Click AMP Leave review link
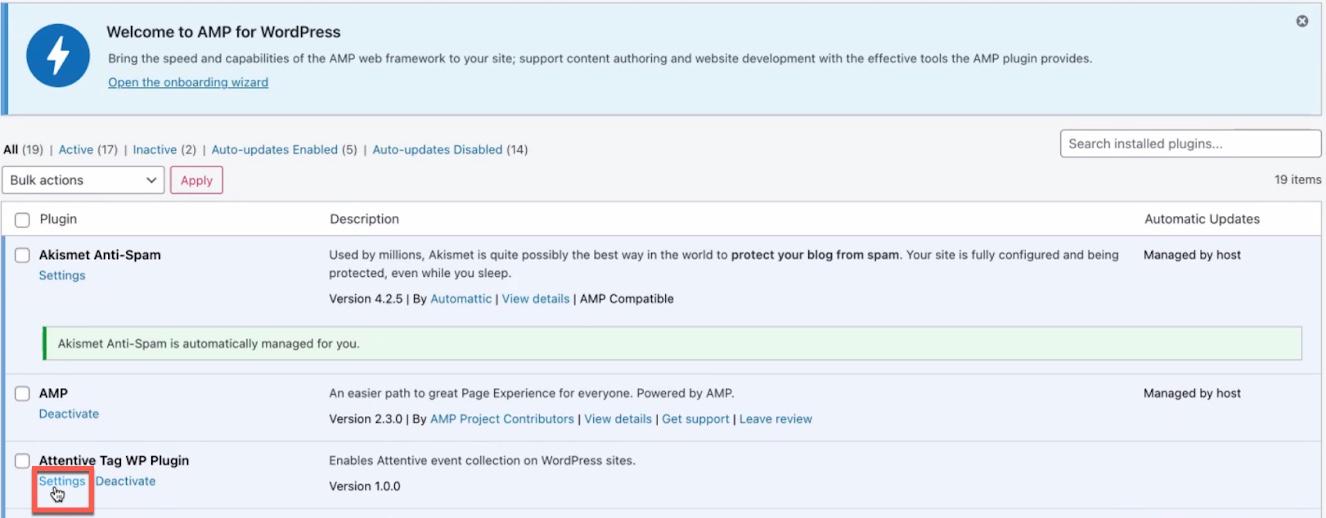Screen dimensions: 1326x518 tap(775, 419)
